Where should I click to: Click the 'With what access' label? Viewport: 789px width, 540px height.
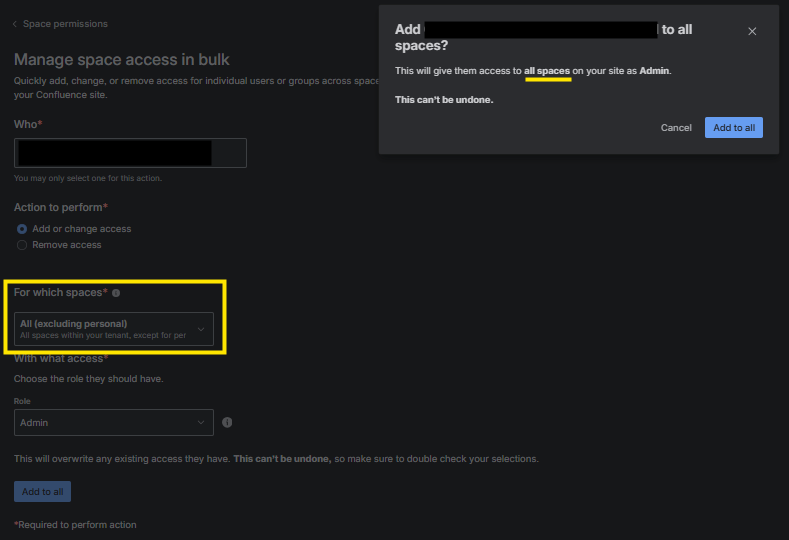60,358
